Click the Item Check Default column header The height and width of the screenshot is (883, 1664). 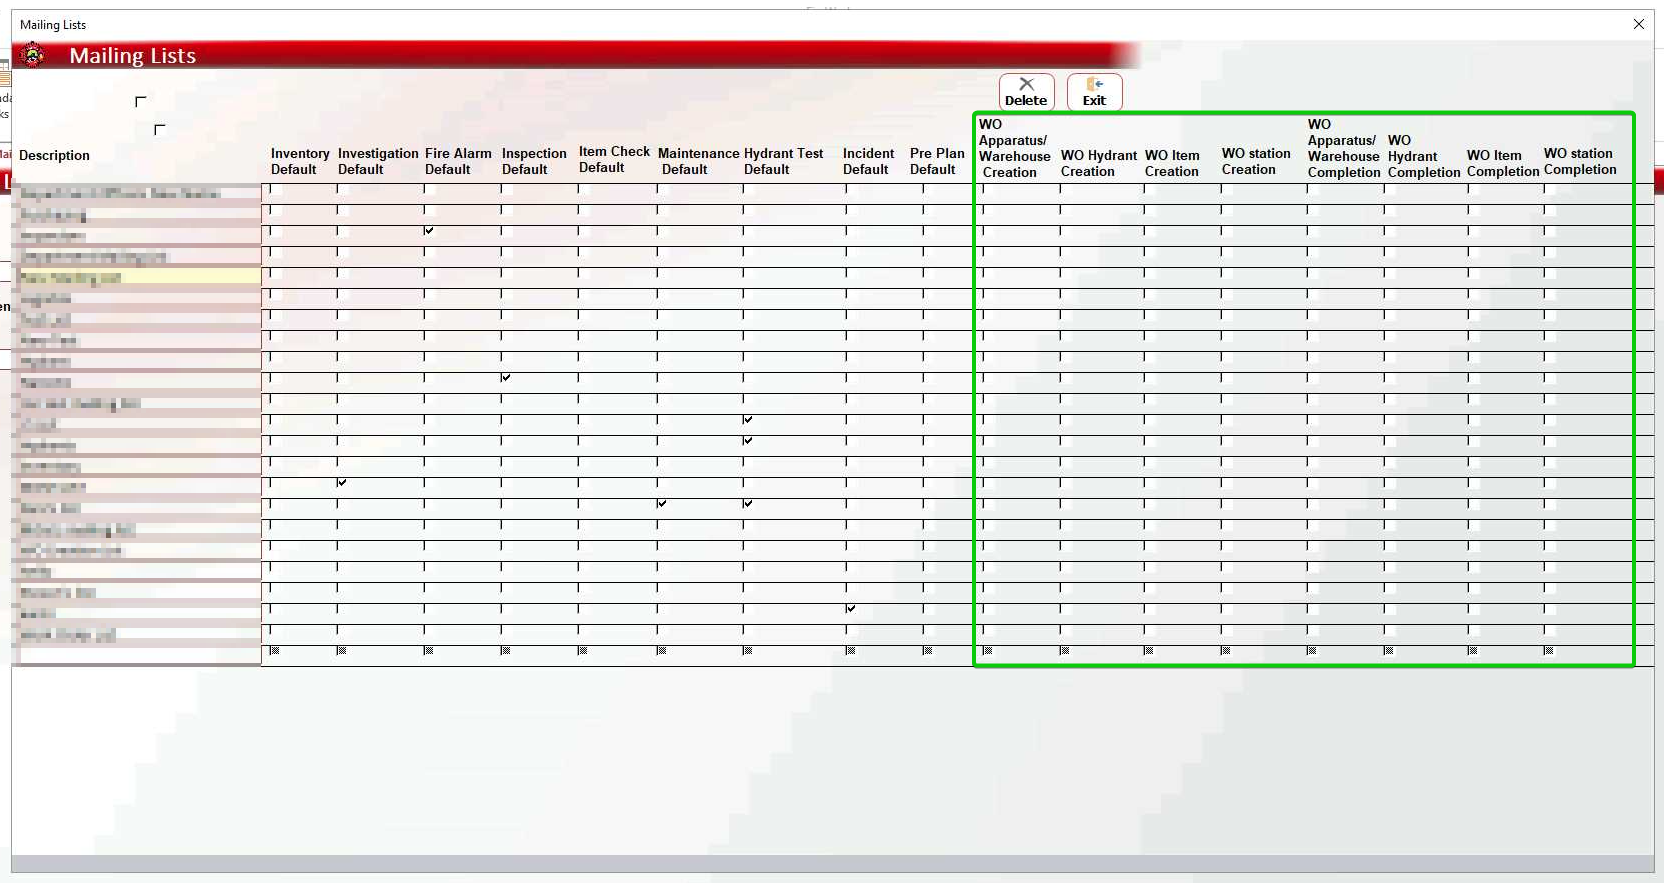tap(614, 159)
